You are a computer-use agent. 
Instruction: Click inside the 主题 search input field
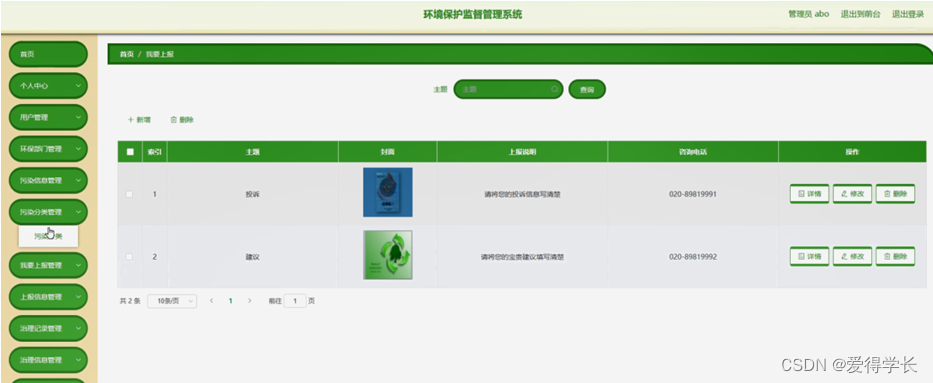tap(508, 89)
